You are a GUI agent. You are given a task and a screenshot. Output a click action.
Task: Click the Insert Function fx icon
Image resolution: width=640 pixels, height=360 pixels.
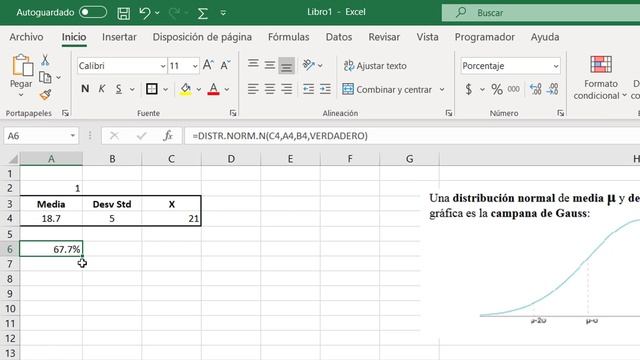[168, 136]
